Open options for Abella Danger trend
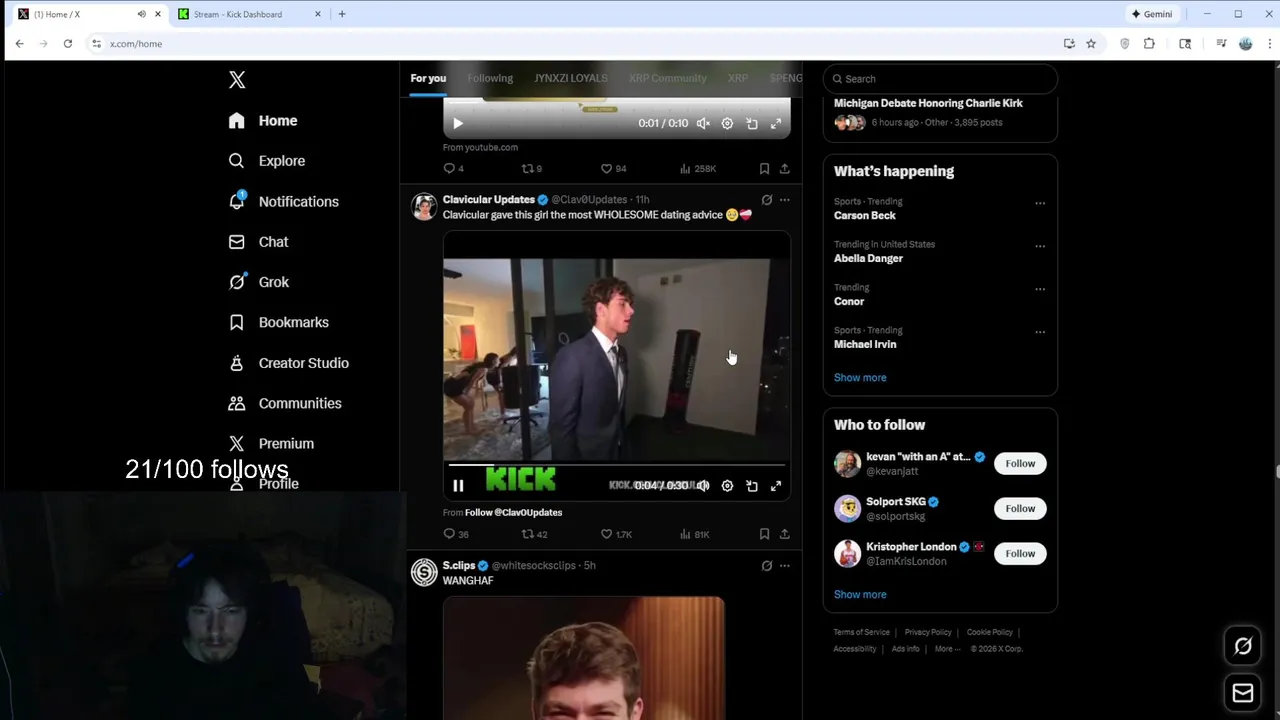The height and width of the screenshot is (720, 1280). click(x=1040, y=246)
